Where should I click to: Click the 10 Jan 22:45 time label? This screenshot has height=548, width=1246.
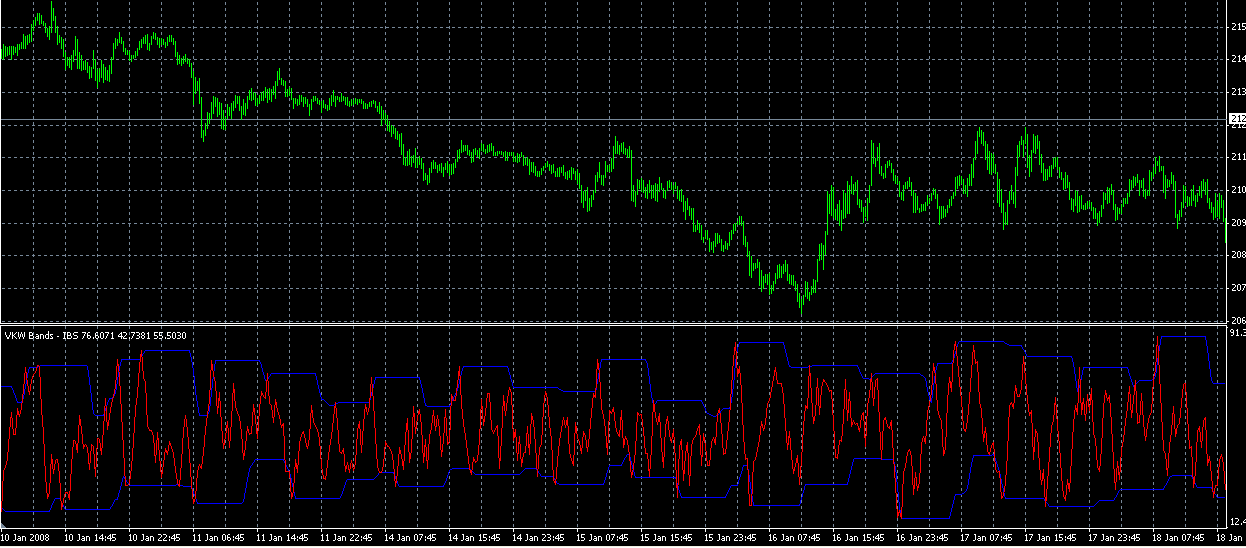point(155,538)
